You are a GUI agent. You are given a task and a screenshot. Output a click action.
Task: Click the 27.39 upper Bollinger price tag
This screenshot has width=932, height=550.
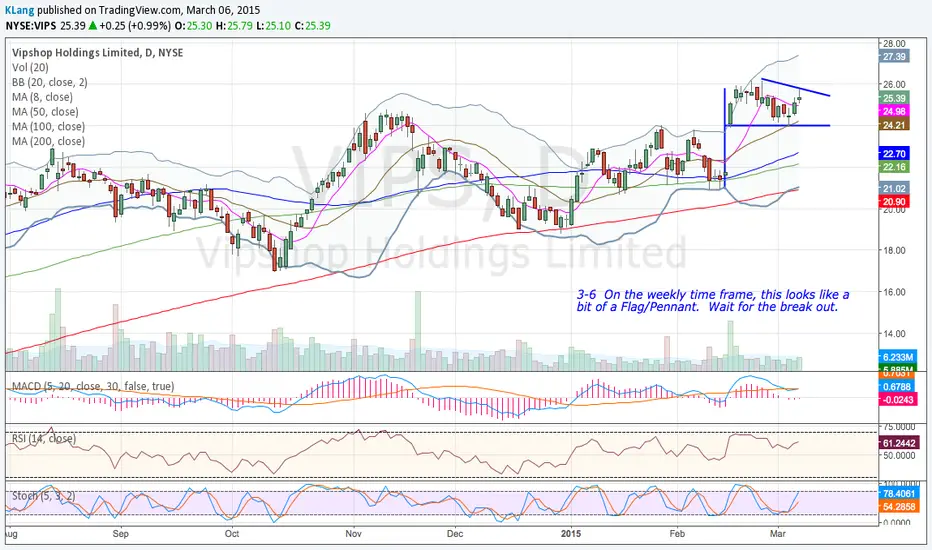tap(894, 57)
